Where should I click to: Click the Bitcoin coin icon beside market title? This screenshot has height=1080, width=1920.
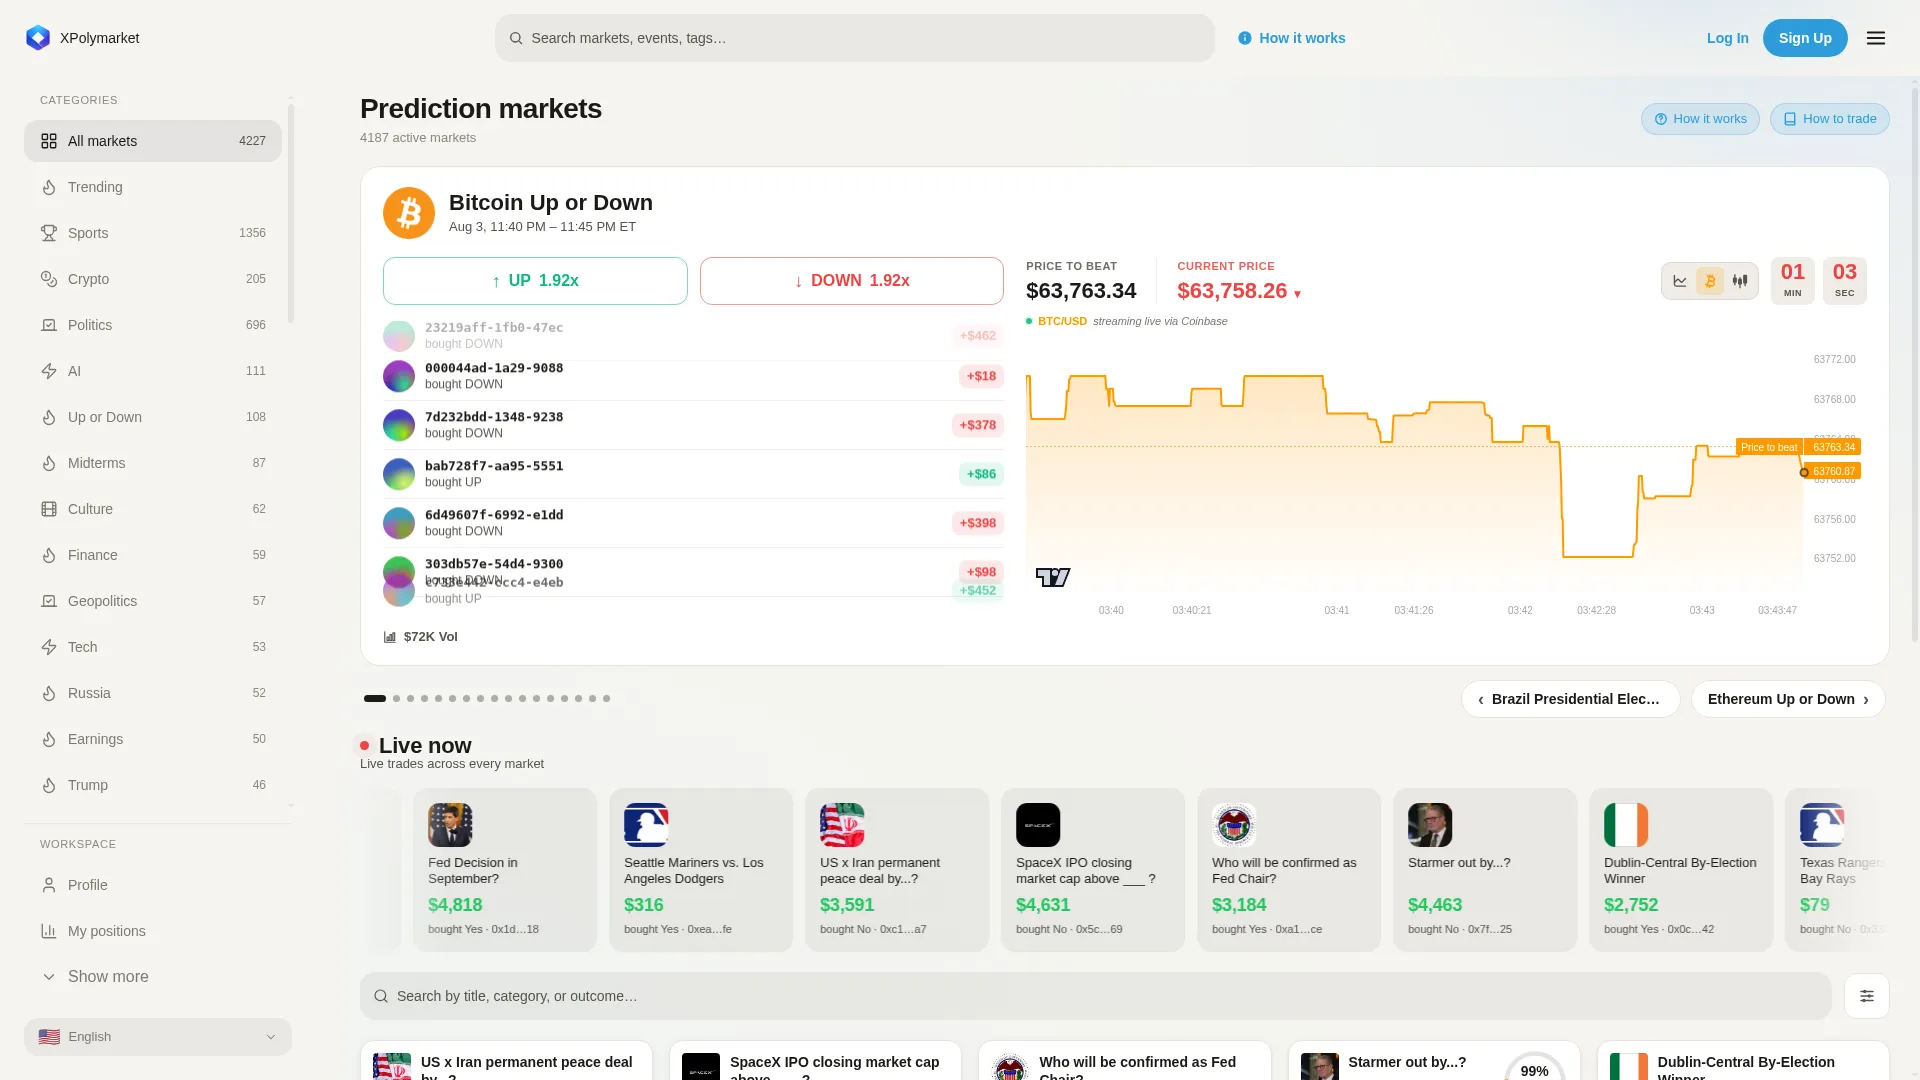click(409, 213)
